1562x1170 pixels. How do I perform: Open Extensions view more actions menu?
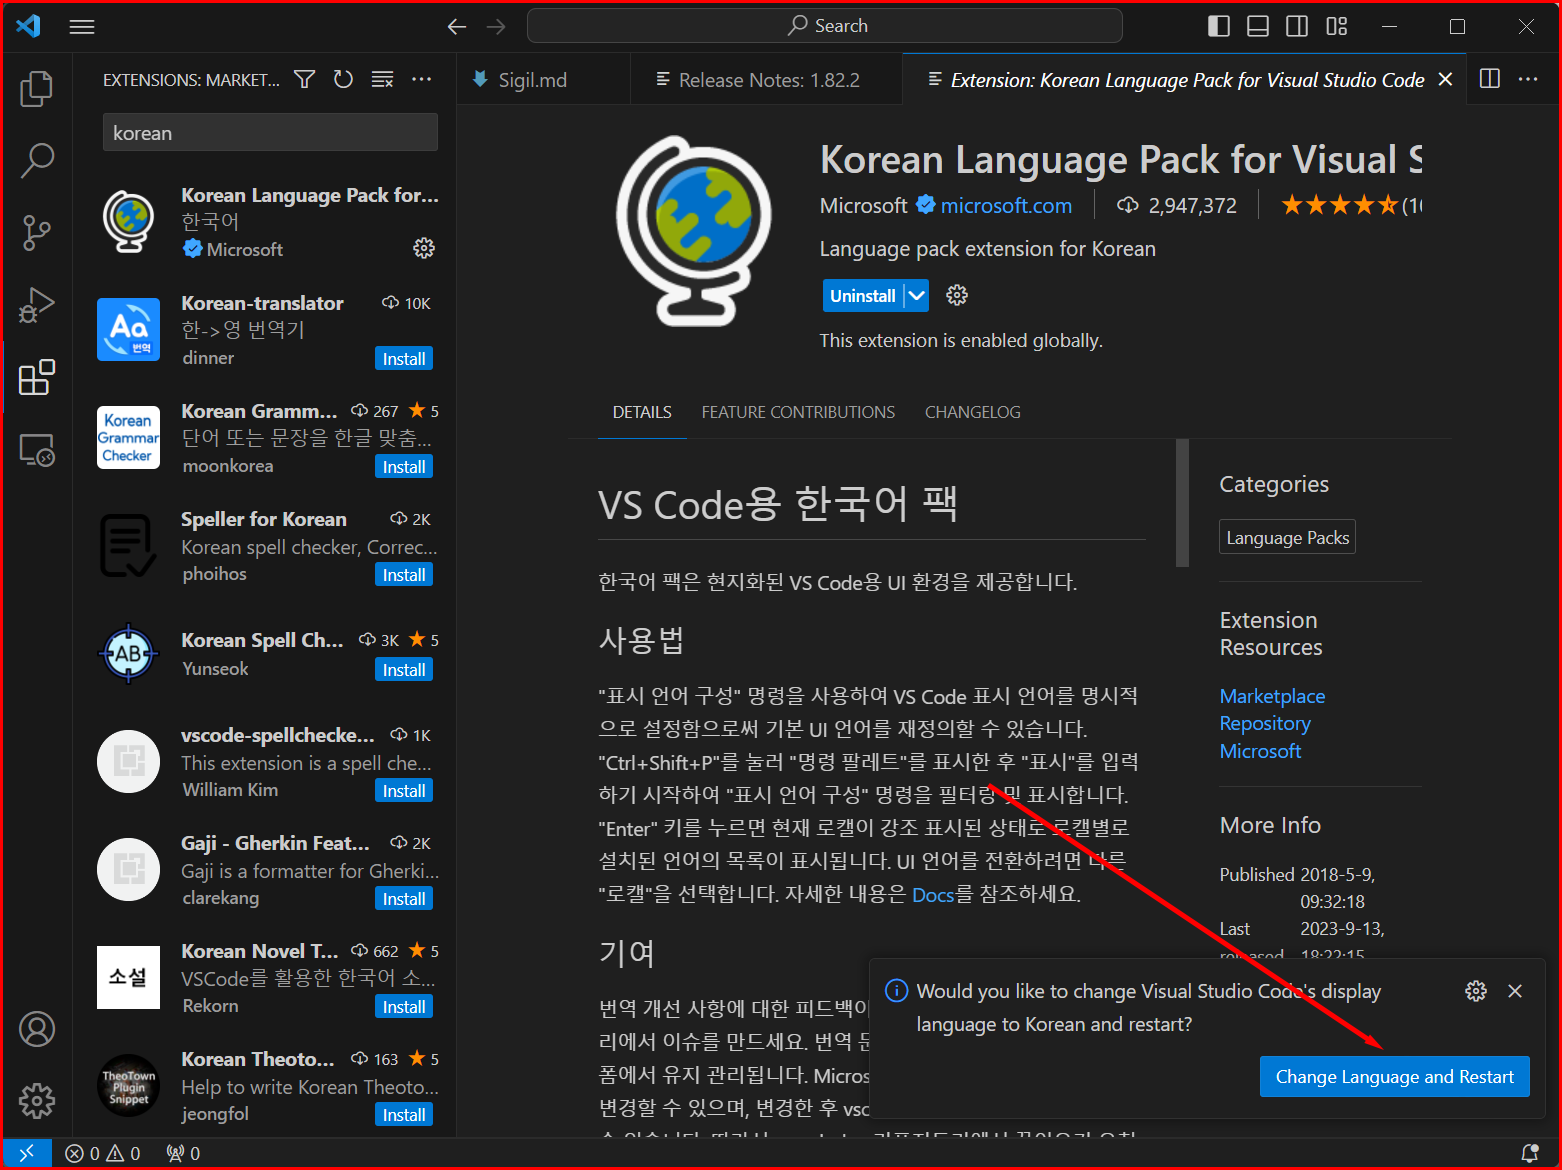click(422, 79)
